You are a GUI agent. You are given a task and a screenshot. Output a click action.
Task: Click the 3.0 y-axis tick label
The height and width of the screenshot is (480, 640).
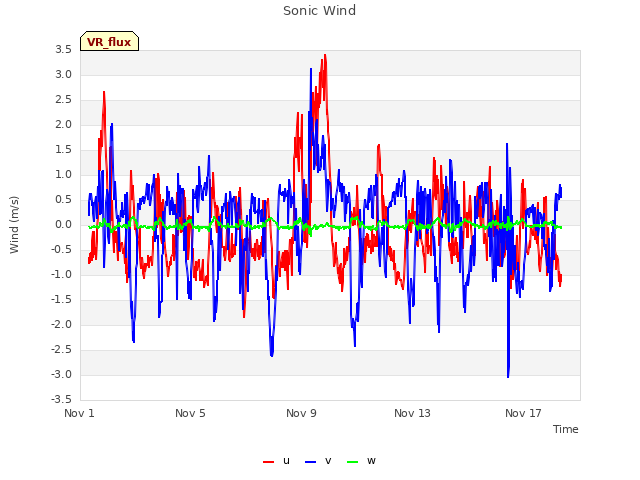point(64,75)
